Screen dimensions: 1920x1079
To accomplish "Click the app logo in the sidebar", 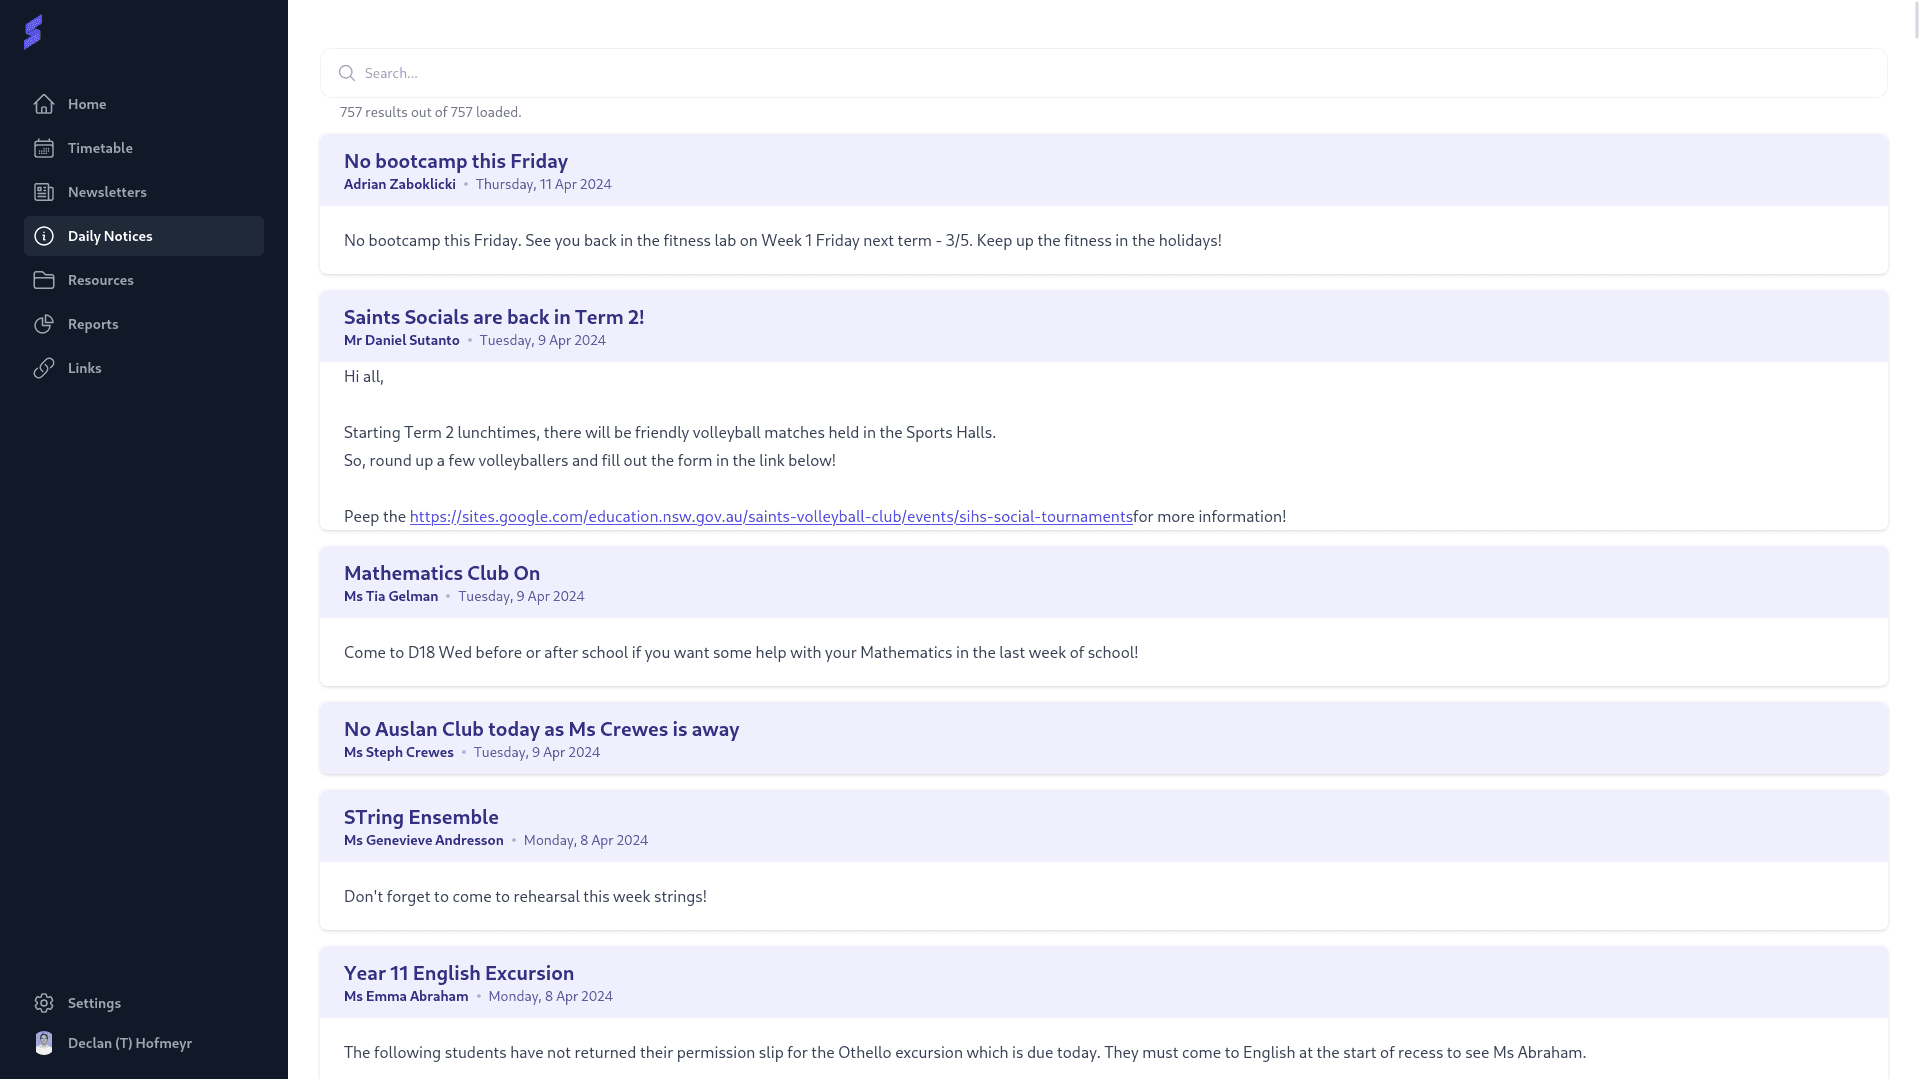I will point(33,32).
